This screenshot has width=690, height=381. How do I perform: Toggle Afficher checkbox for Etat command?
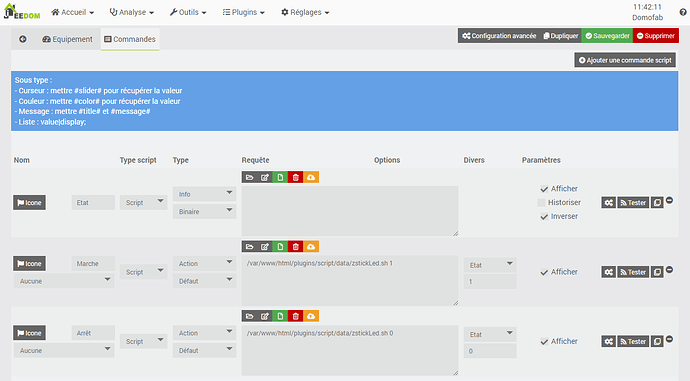(x=544, y=189)
